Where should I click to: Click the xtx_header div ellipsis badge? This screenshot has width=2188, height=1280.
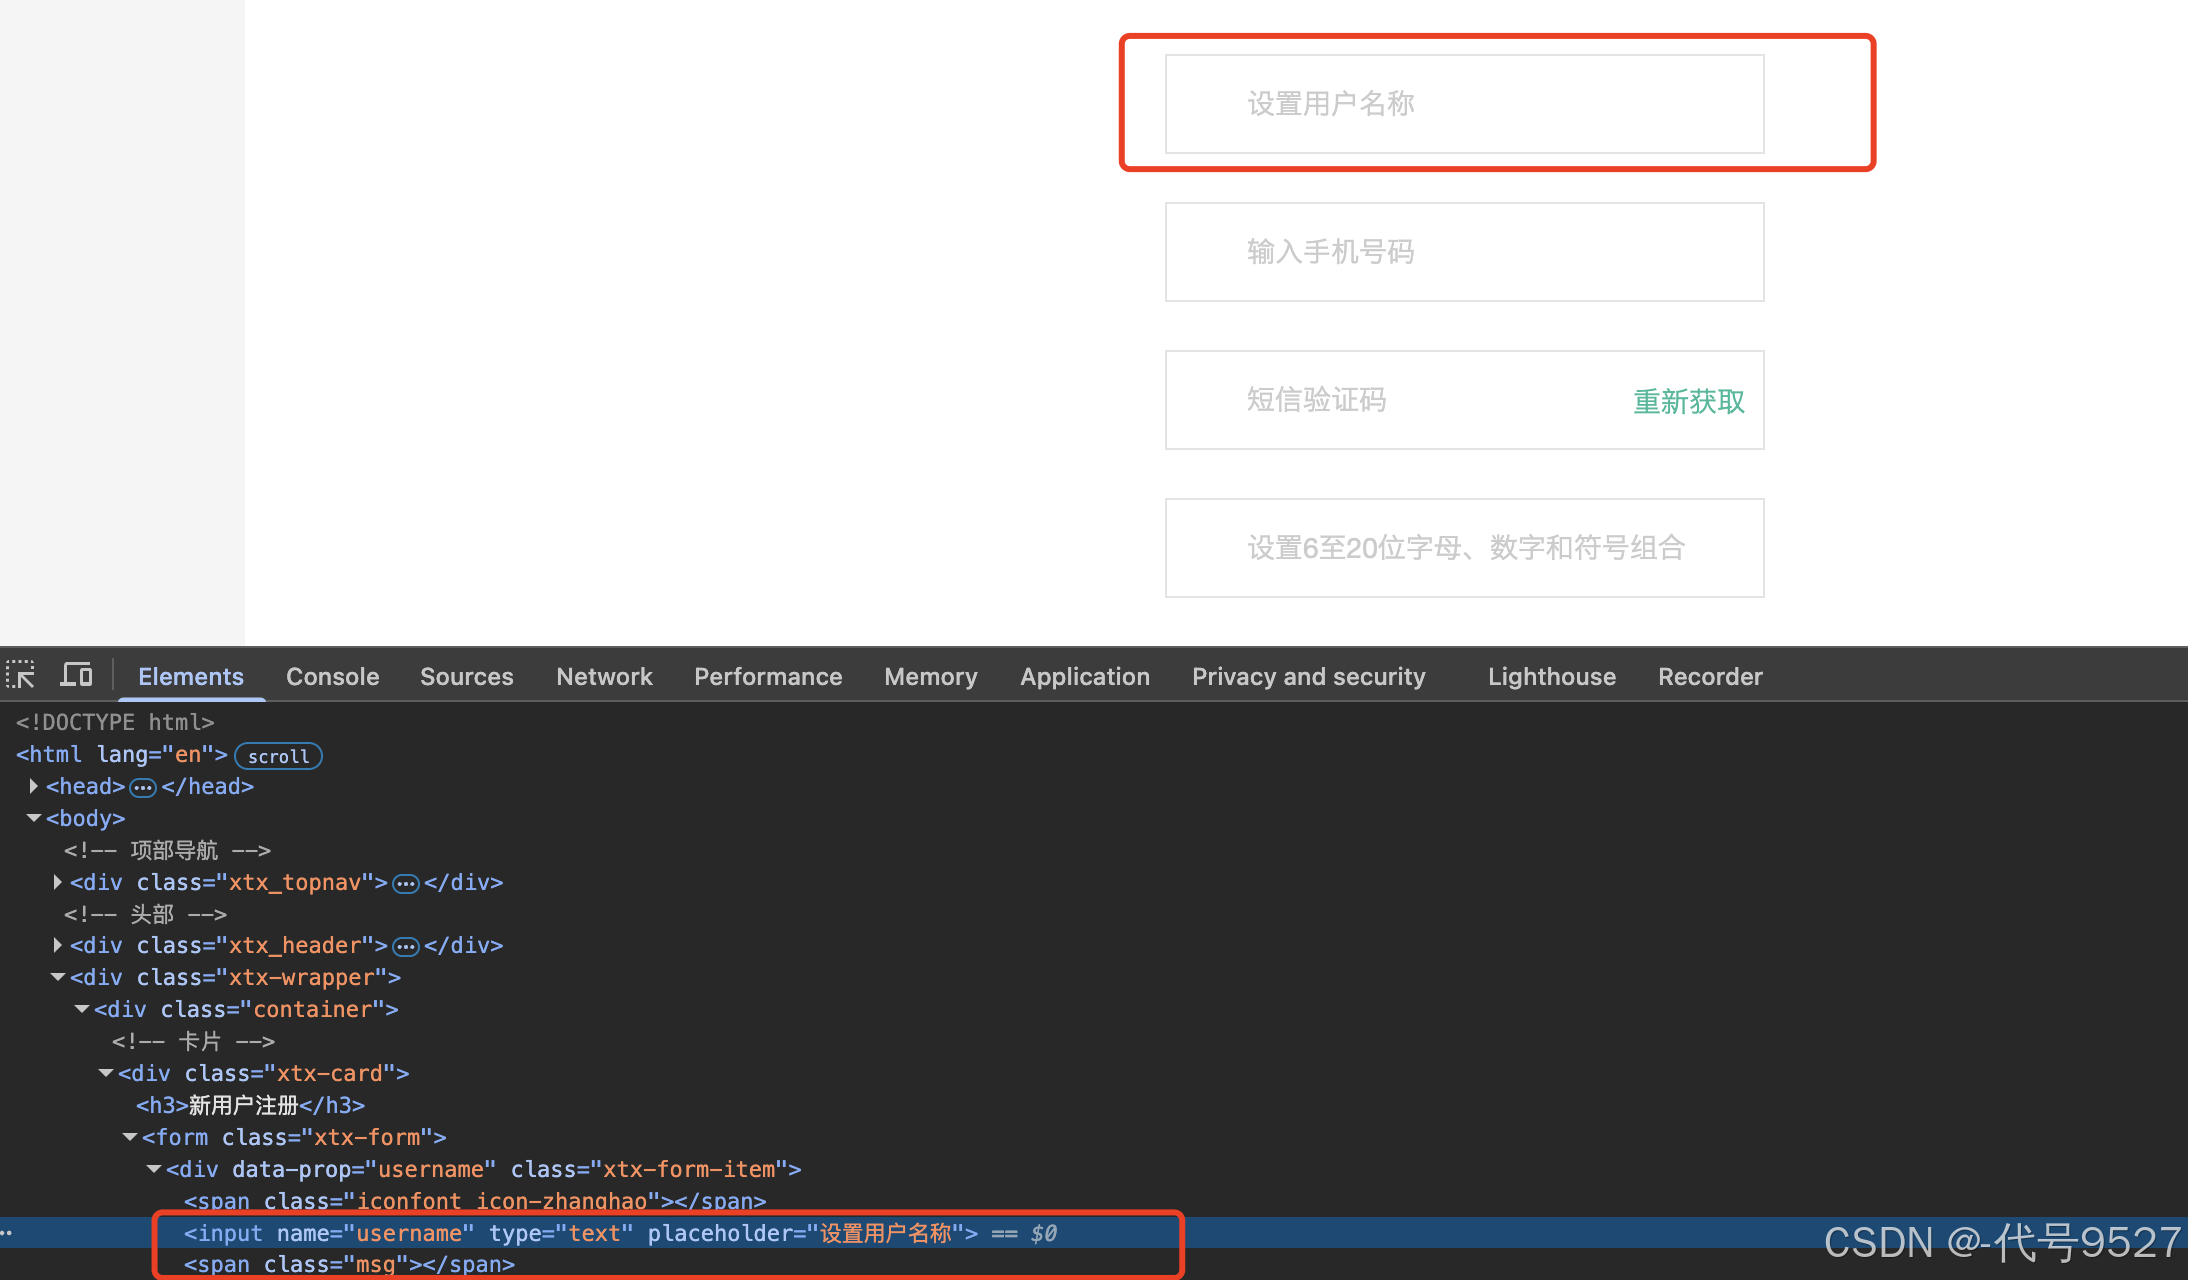(x=405, y=947)
